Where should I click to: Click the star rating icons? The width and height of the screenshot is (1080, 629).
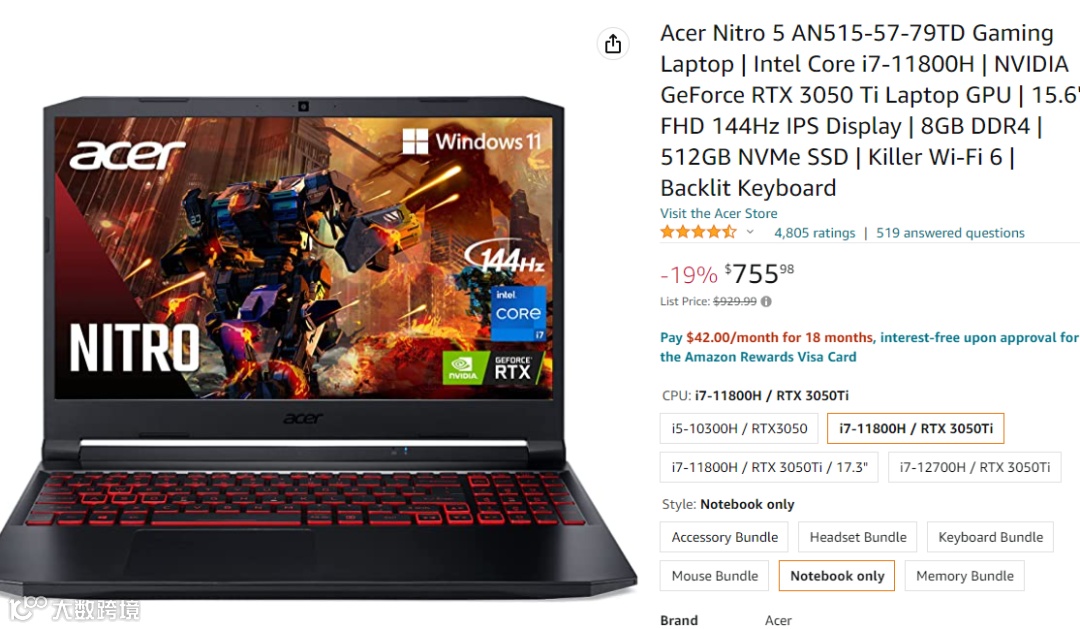(x=698, y=232)
